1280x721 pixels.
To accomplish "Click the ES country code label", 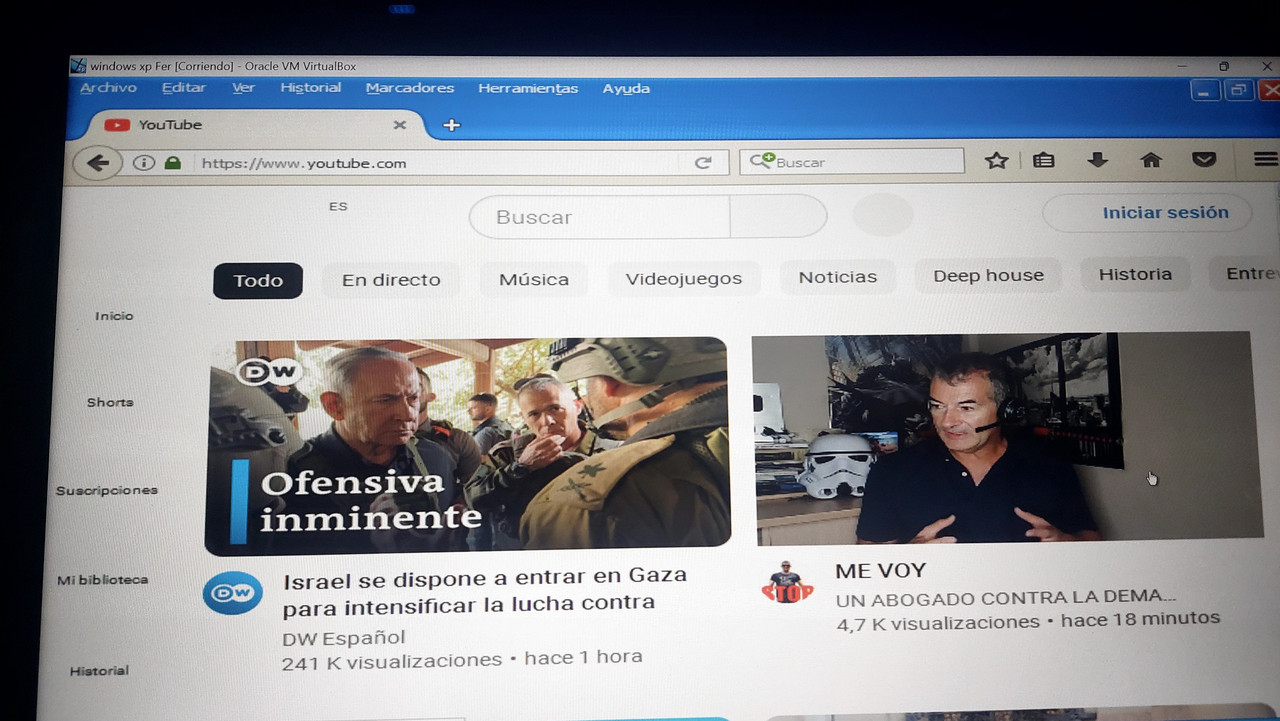I will (338, 206).
